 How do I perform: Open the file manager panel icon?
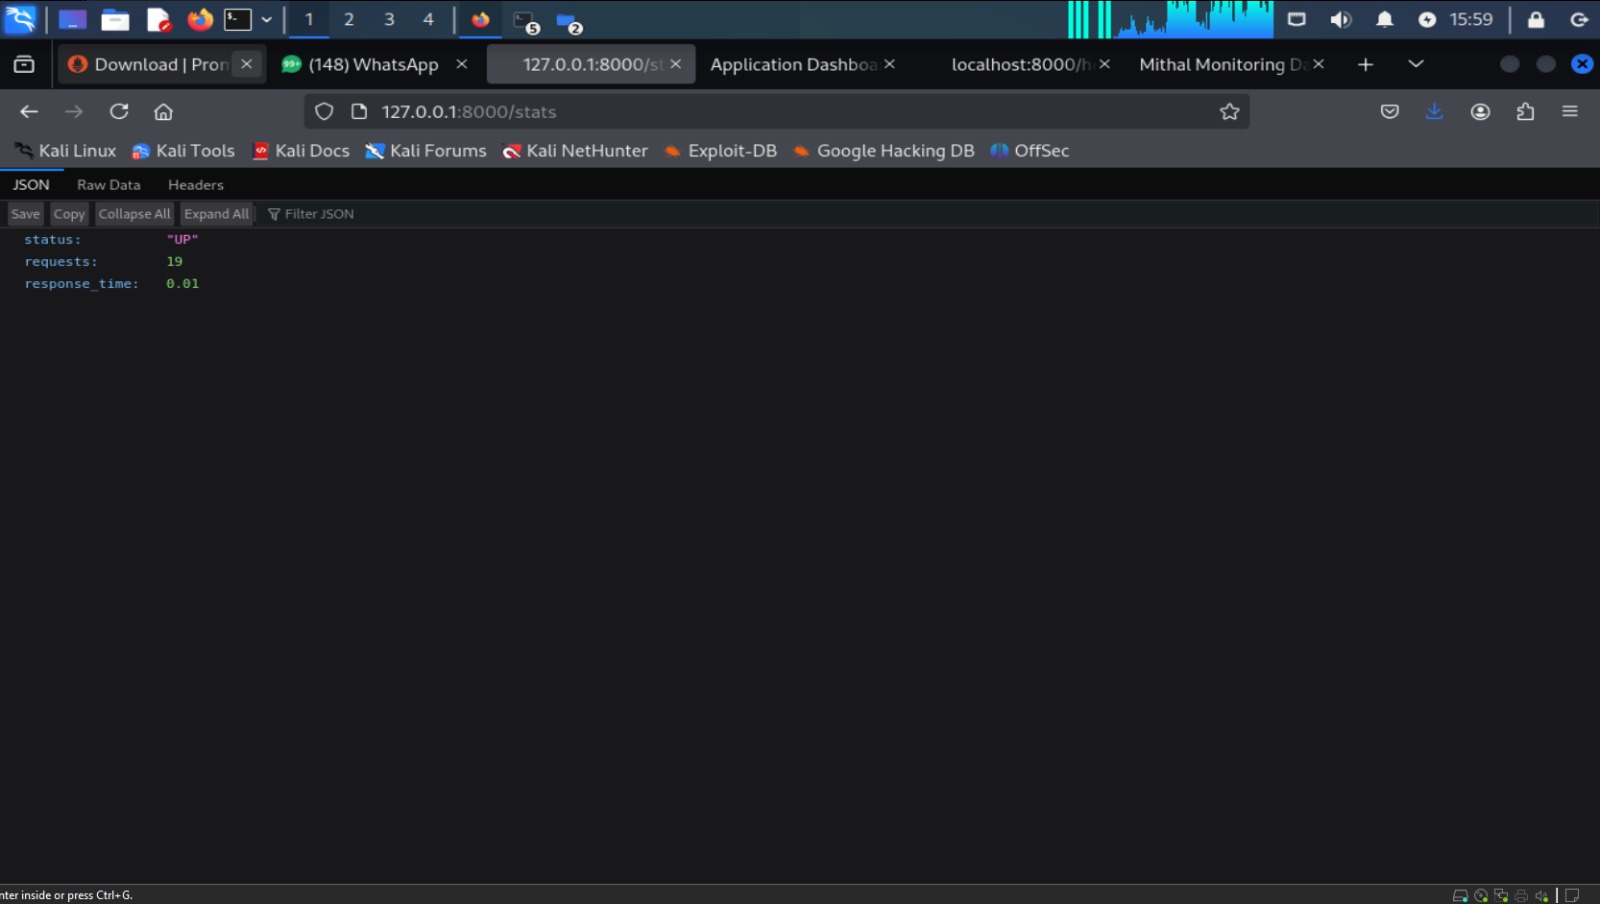click(x=115, y=19)
